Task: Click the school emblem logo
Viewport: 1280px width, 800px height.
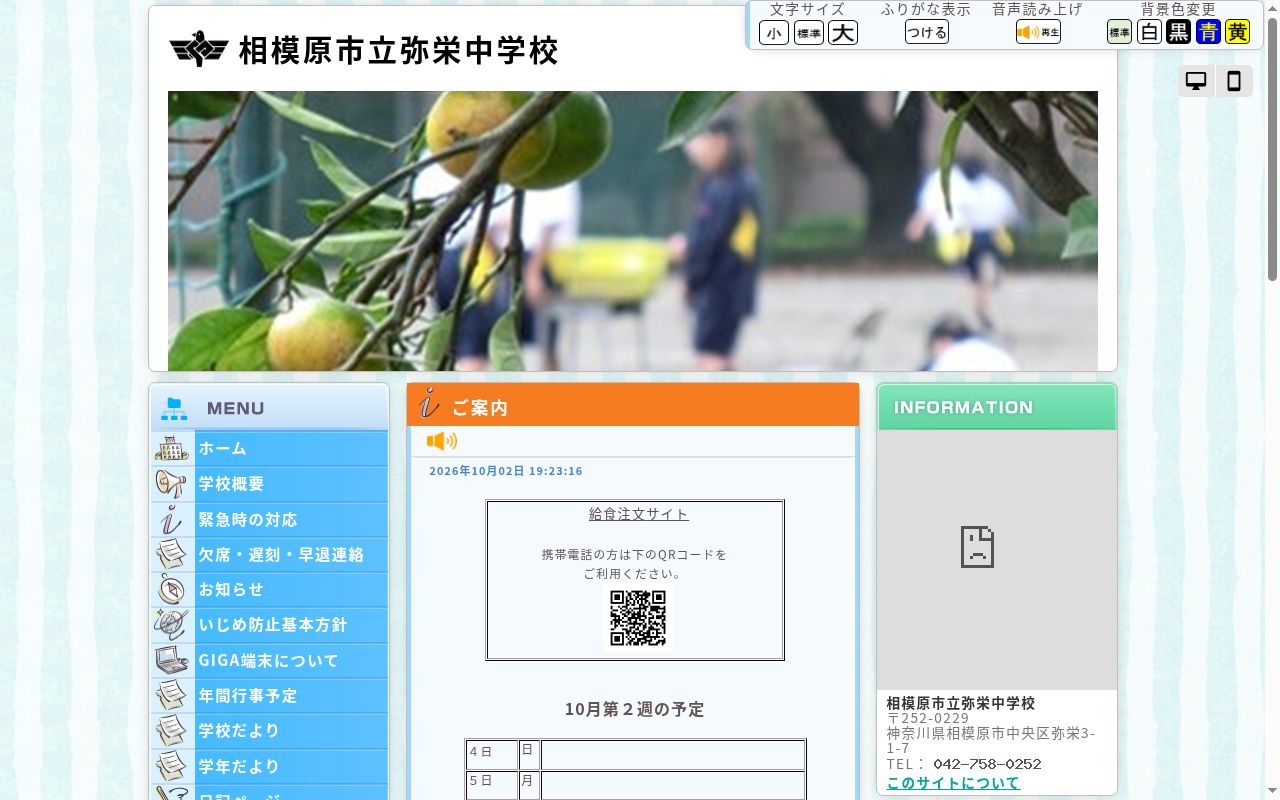Action: (x=199, y=49)
